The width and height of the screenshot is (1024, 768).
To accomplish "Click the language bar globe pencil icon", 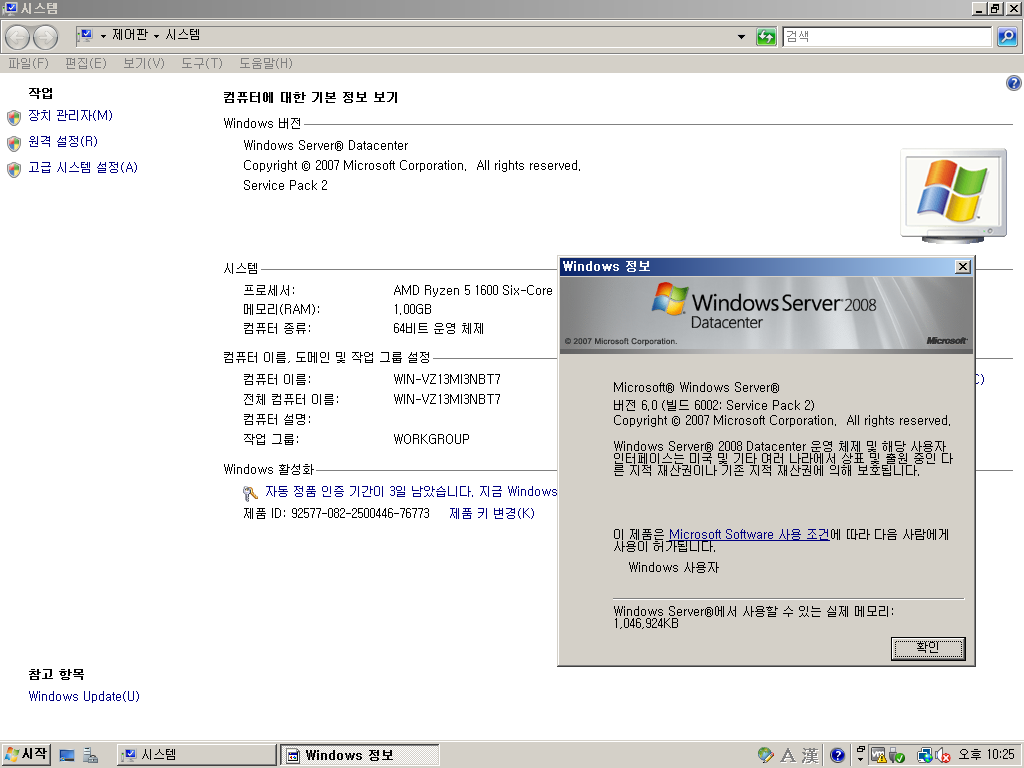I will 765,756.
